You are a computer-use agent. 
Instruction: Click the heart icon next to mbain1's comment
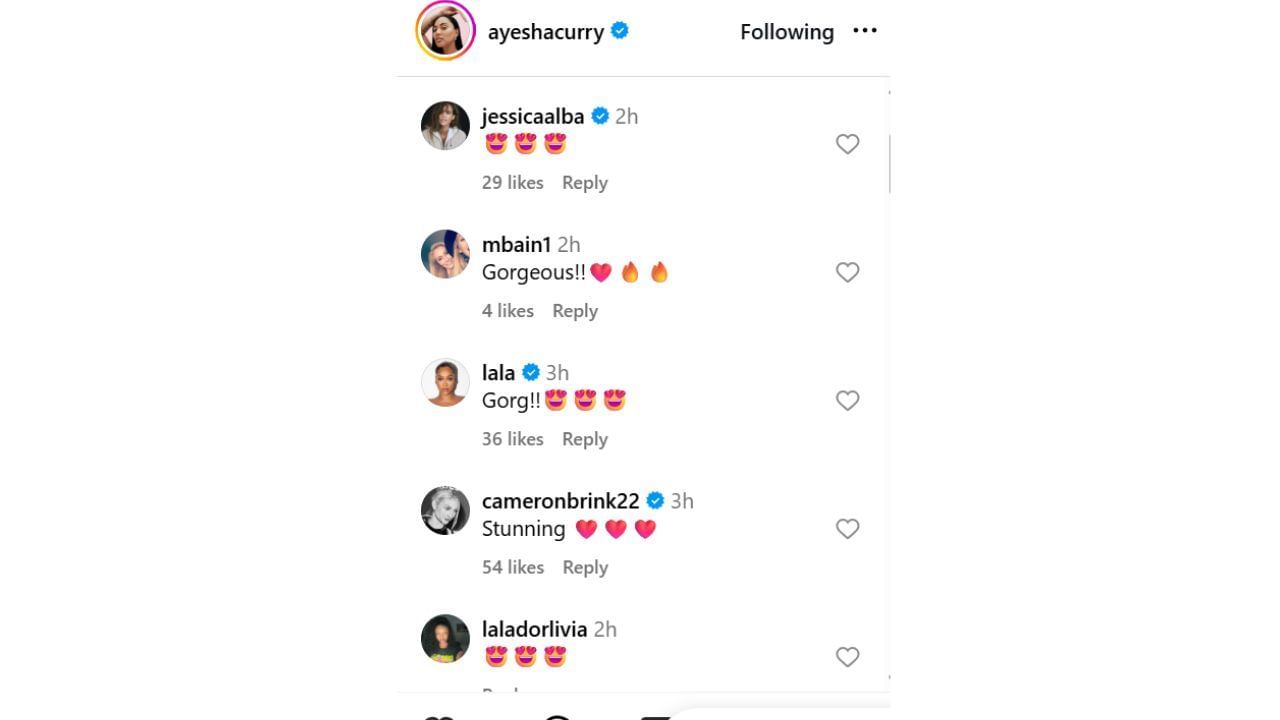847,272
